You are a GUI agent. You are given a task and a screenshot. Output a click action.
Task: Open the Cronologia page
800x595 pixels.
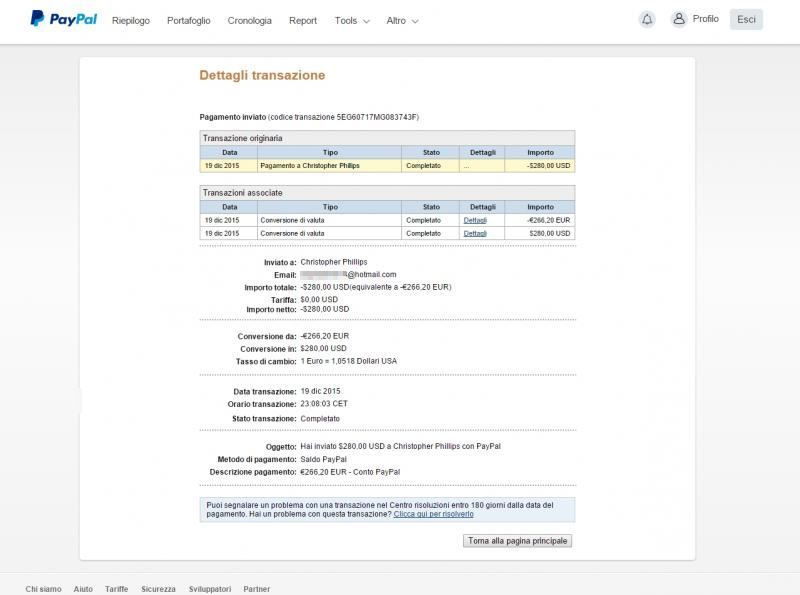(x=249, y=20)
